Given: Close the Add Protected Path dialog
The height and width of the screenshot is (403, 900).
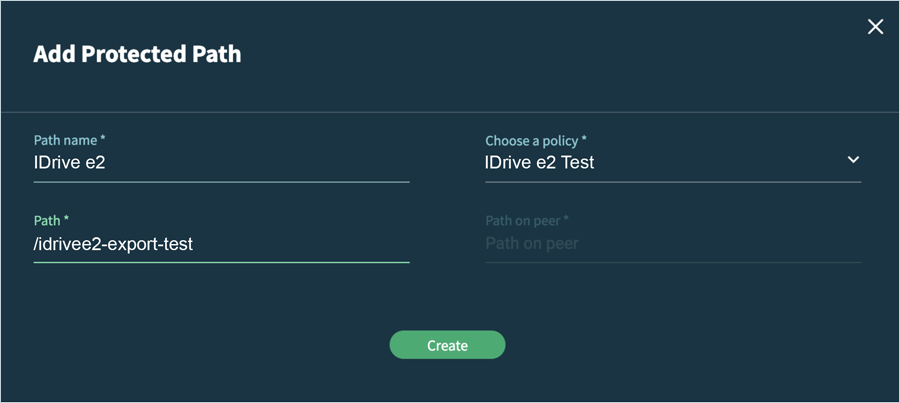Looking at the screenshot, I should [x=875, y=27].
